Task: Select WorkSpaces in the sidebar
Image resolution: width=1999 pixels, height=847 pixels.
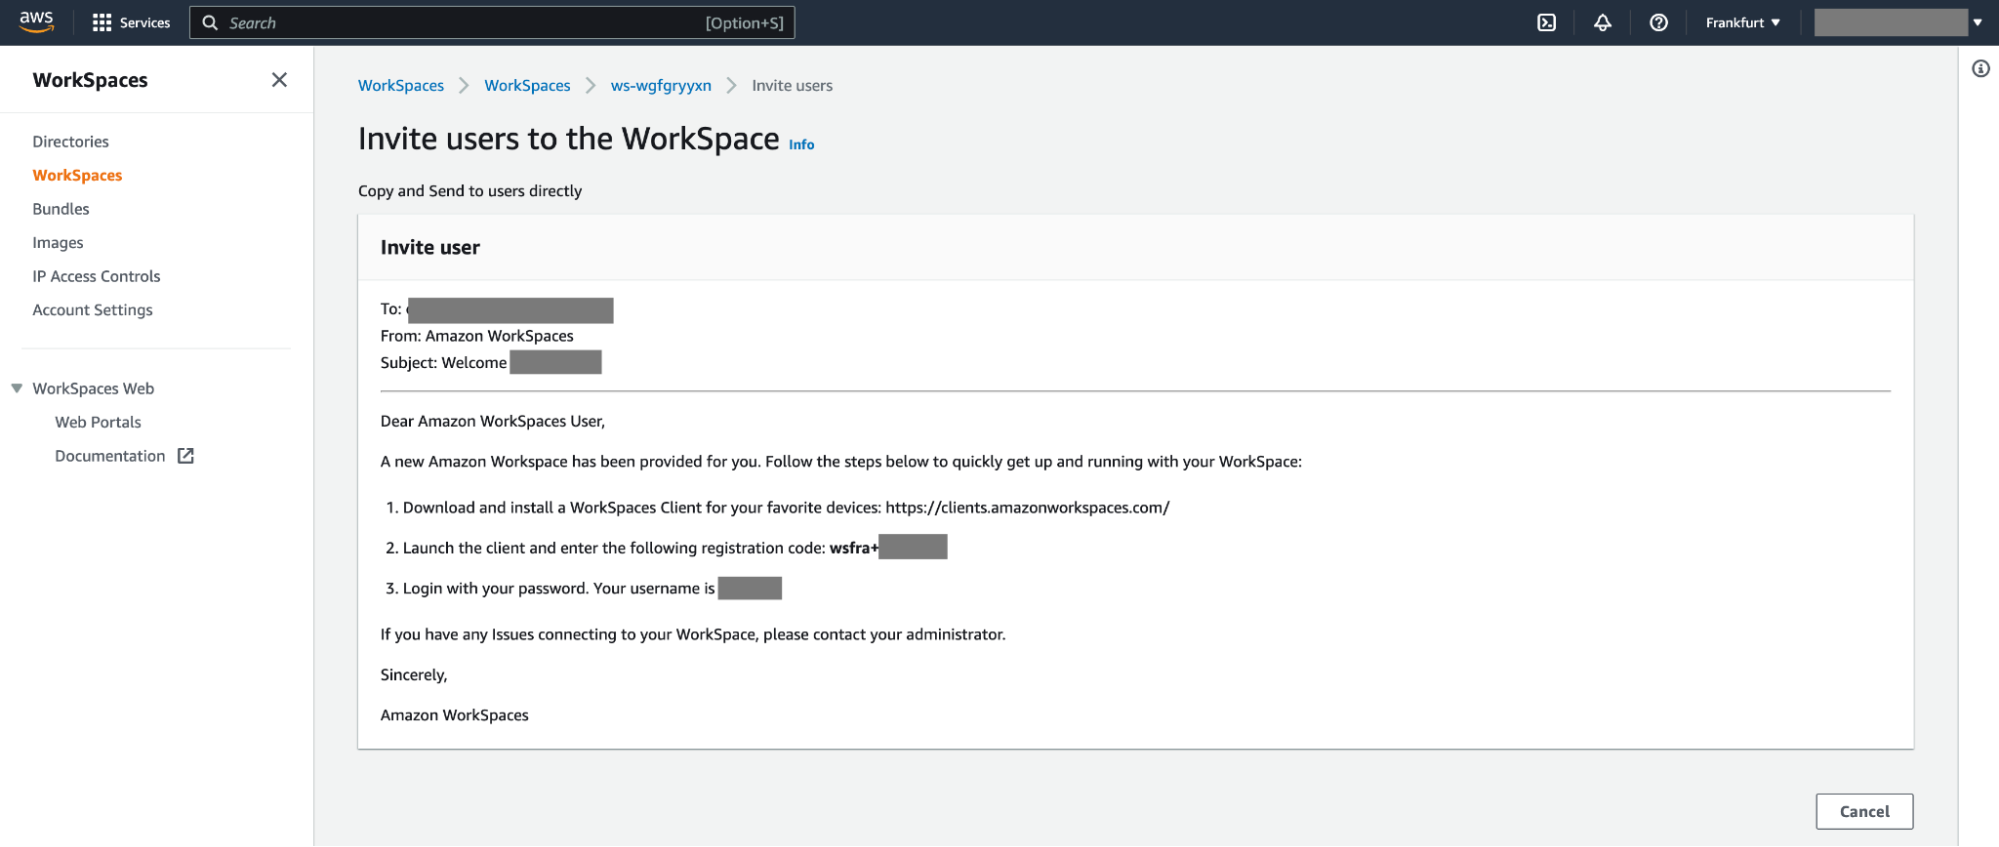Action: [77, 175]
